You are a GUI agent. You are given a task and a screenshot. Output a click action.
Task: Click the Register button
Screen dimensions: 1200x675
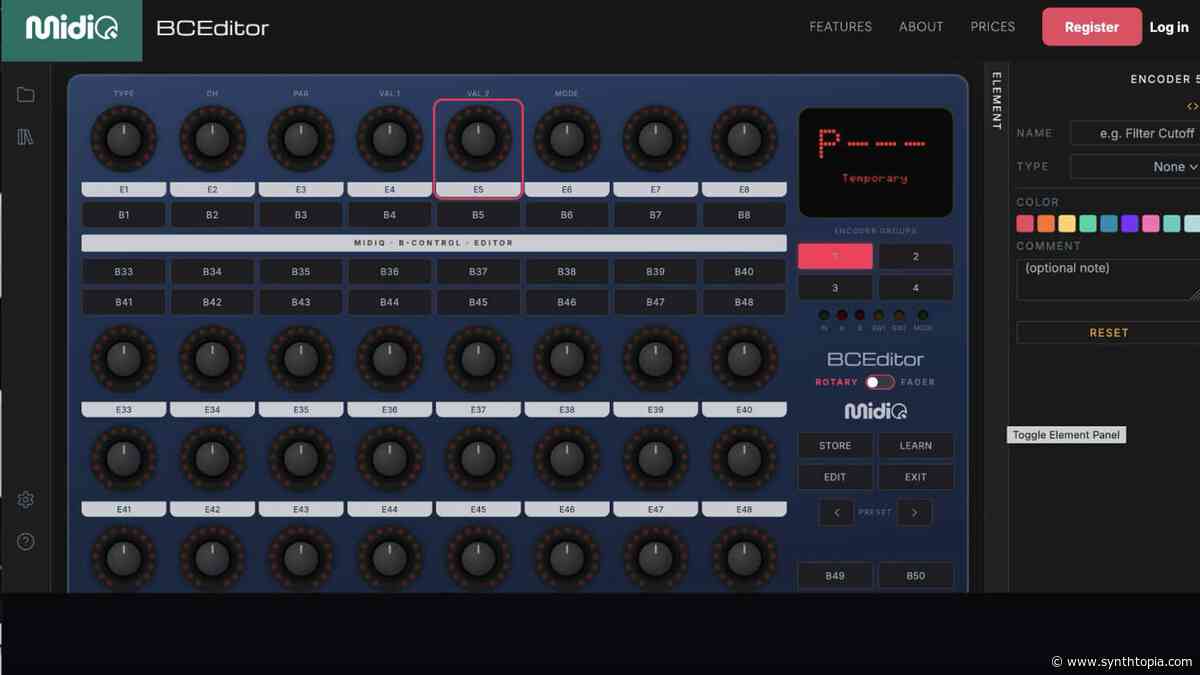pyautogui.click(x=1092, y=27)
